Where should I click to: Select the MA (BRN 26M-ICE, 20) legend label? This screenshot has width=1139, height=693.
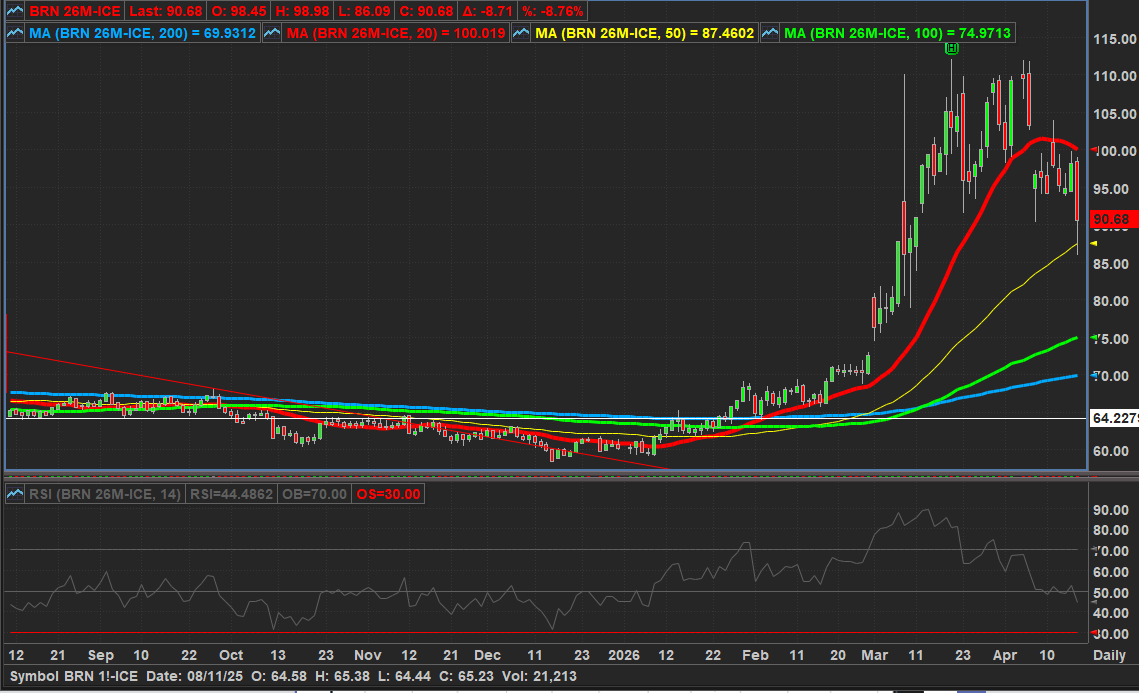point(396,33)
